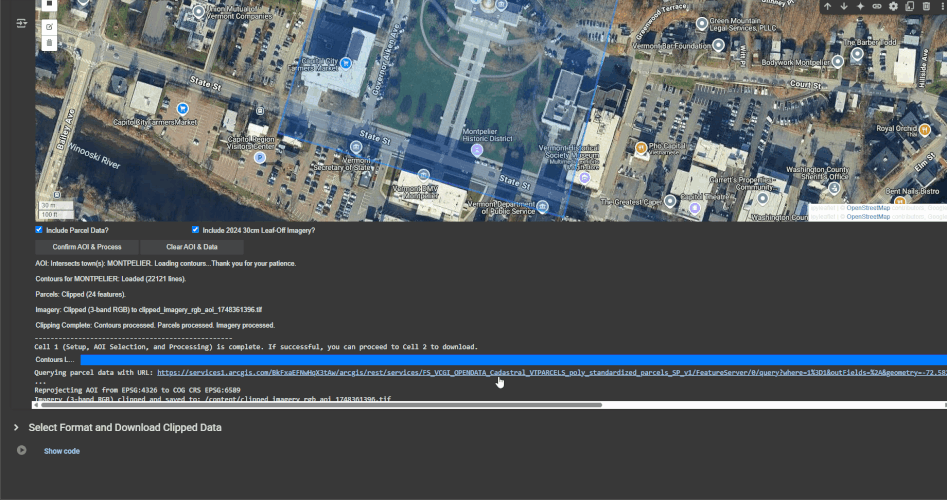Click the Capital City Farmers Market pin near Governor Aiken Ave

click(345, 63)
